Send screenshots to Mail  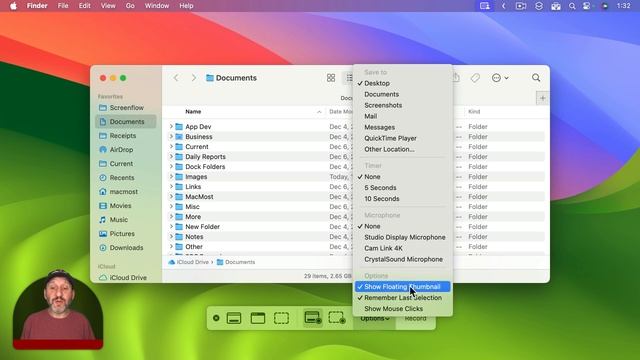403,116
